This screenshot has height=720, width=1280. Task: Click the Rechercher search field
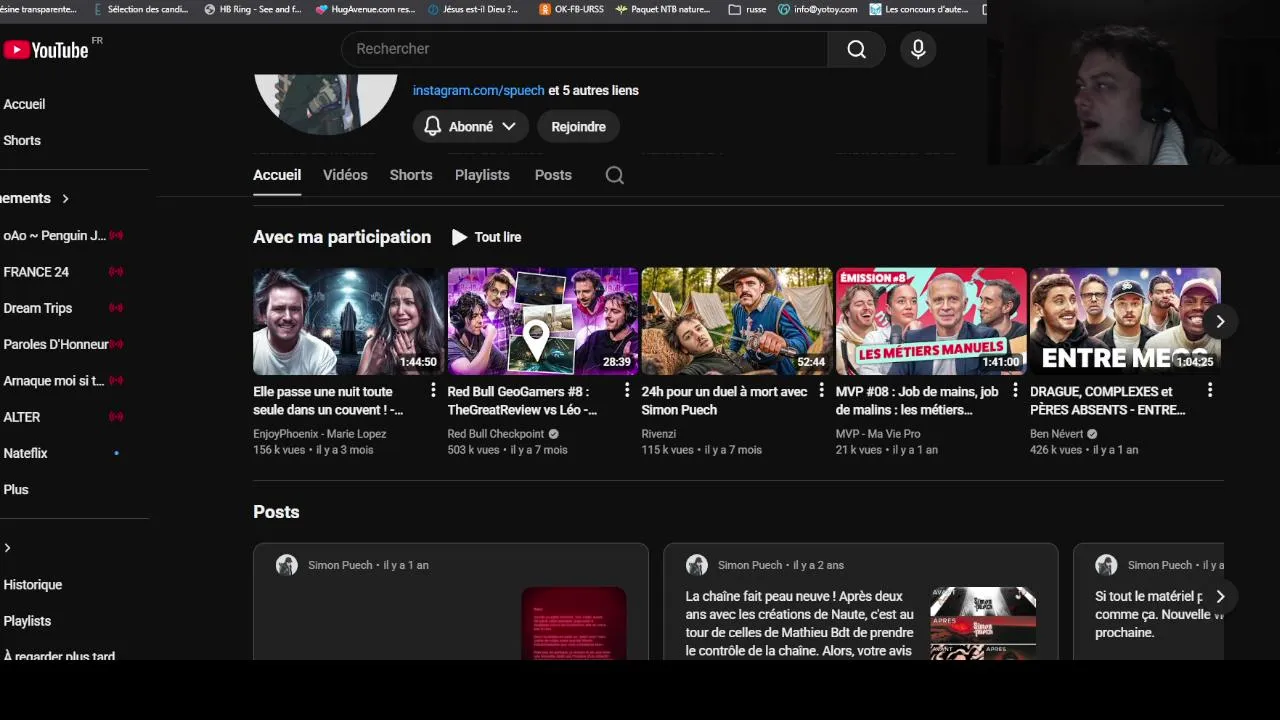(584, 49)
